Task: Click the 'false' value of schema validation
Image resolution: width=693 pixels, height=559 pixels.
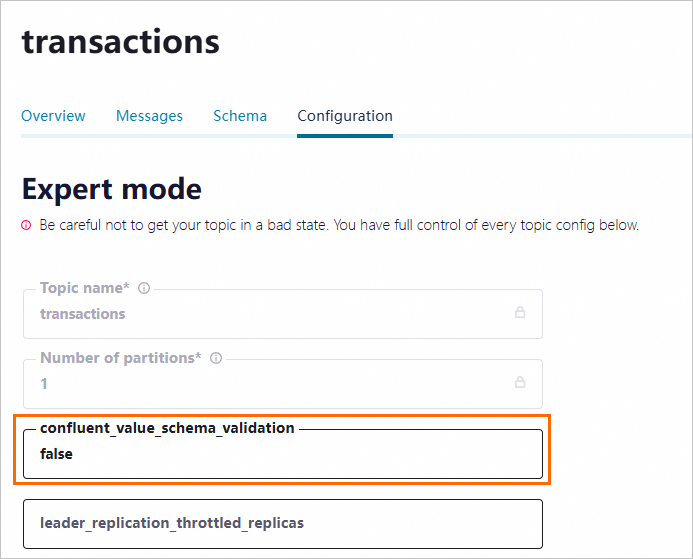Action: coord(57,454)
